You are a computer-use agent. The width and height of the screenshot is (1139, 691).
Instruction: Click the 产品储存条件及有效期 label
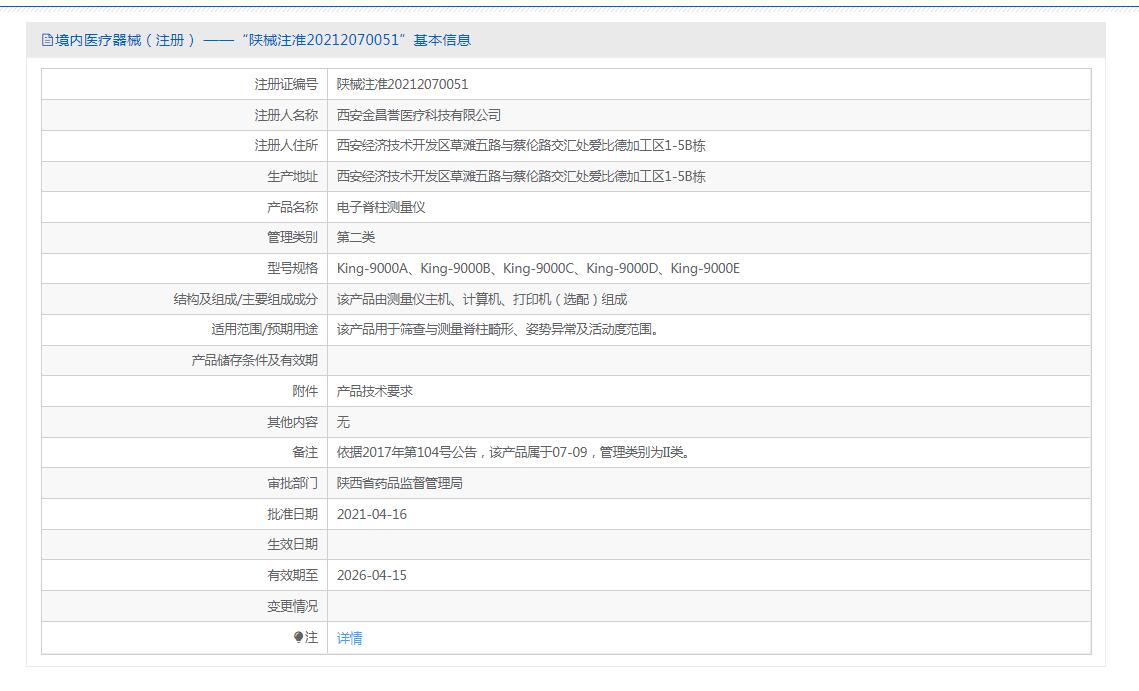pyautogui.click(x=255, y=360)
